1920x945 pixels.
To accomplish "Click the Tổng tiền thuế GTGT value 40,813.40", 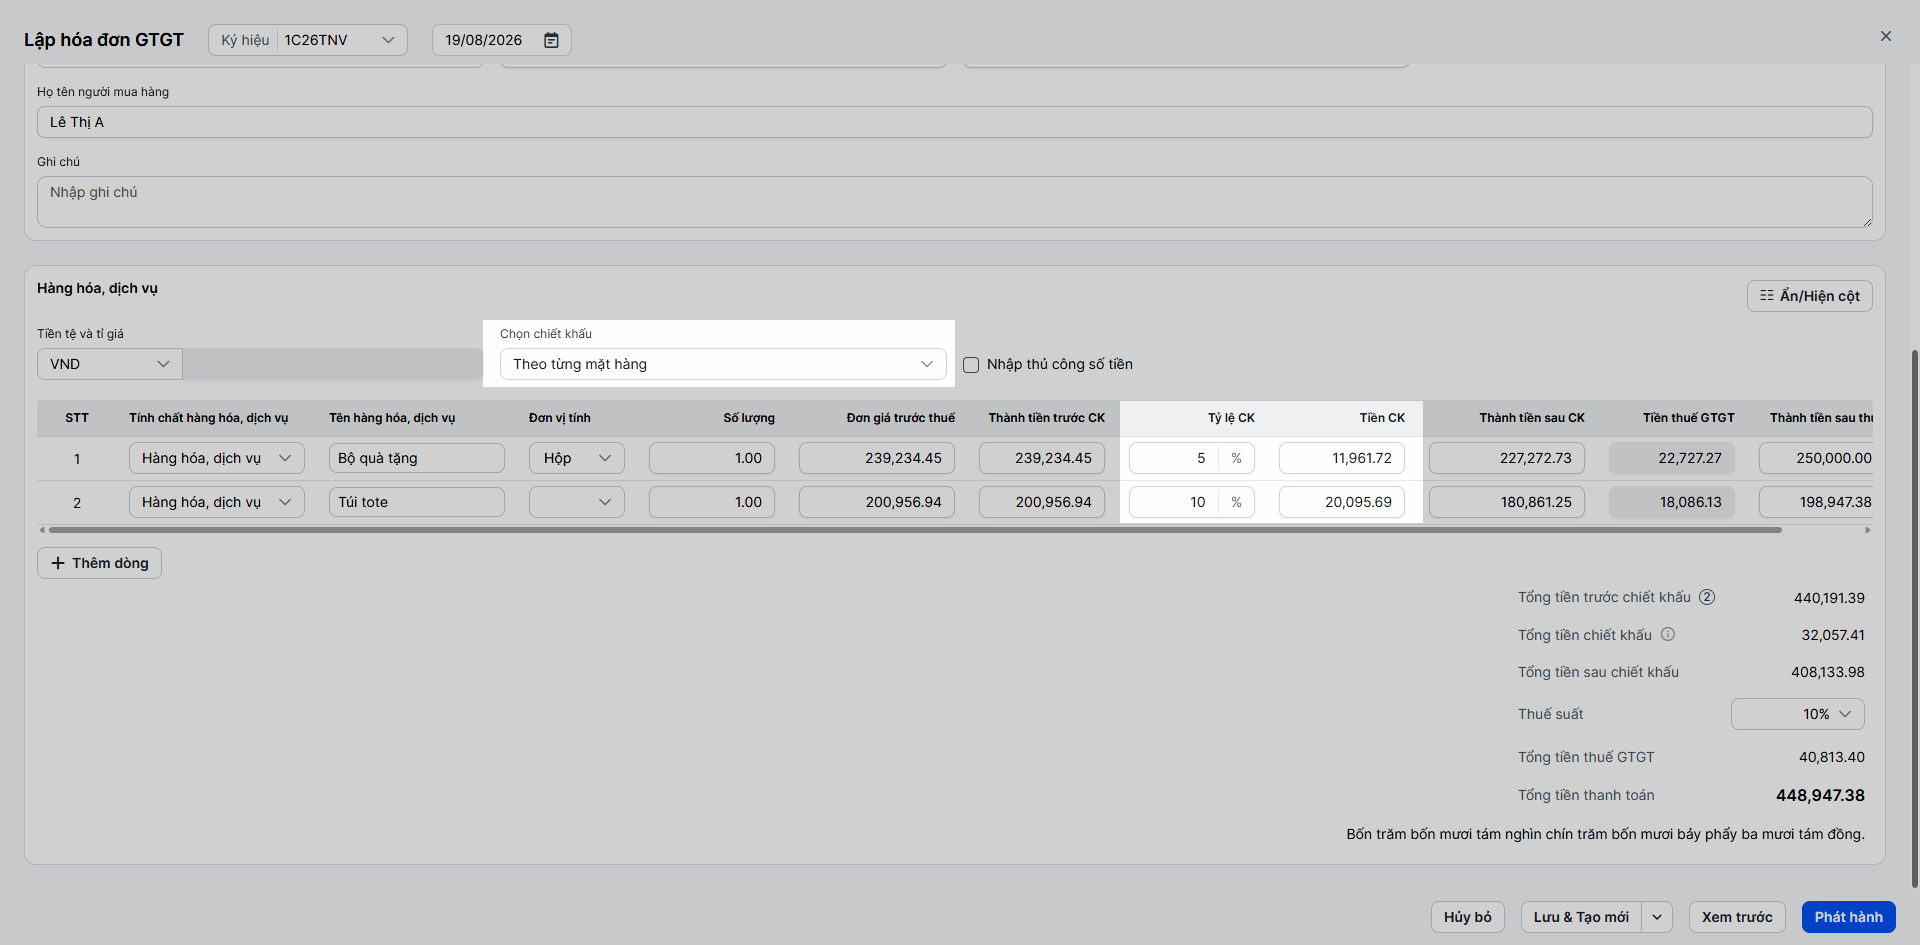I will click(x=1832, y=757).
